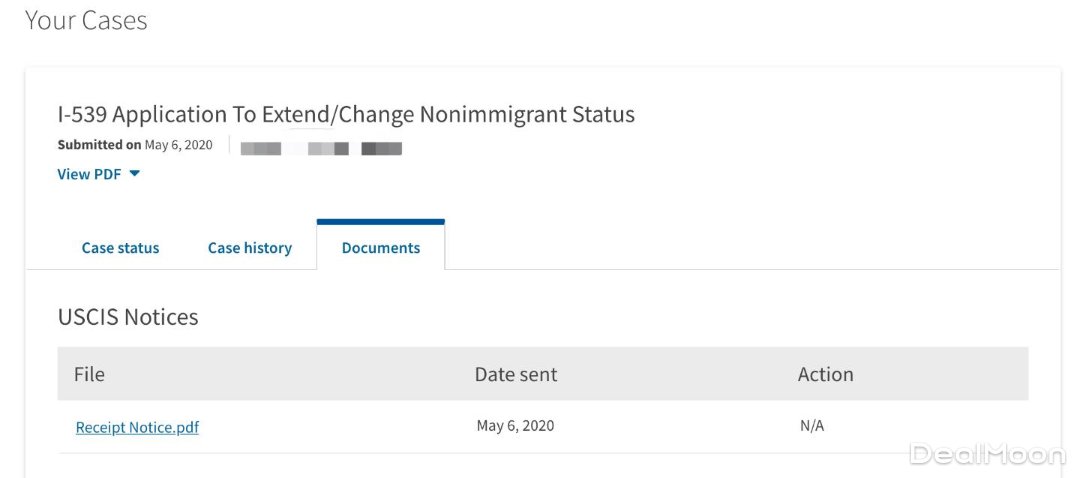This screenshot has width=1080, height=478.
Task: Switch to the Case status tab
Action: coord(120,248)
